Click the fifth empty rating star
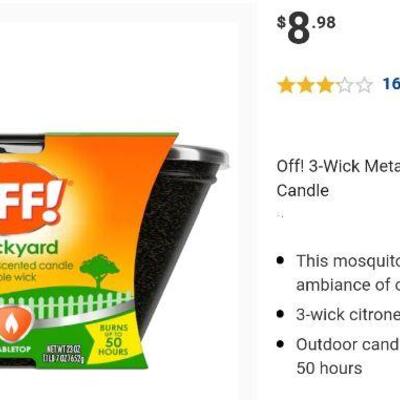Viewport: 400px width, 400px height. 364,85
